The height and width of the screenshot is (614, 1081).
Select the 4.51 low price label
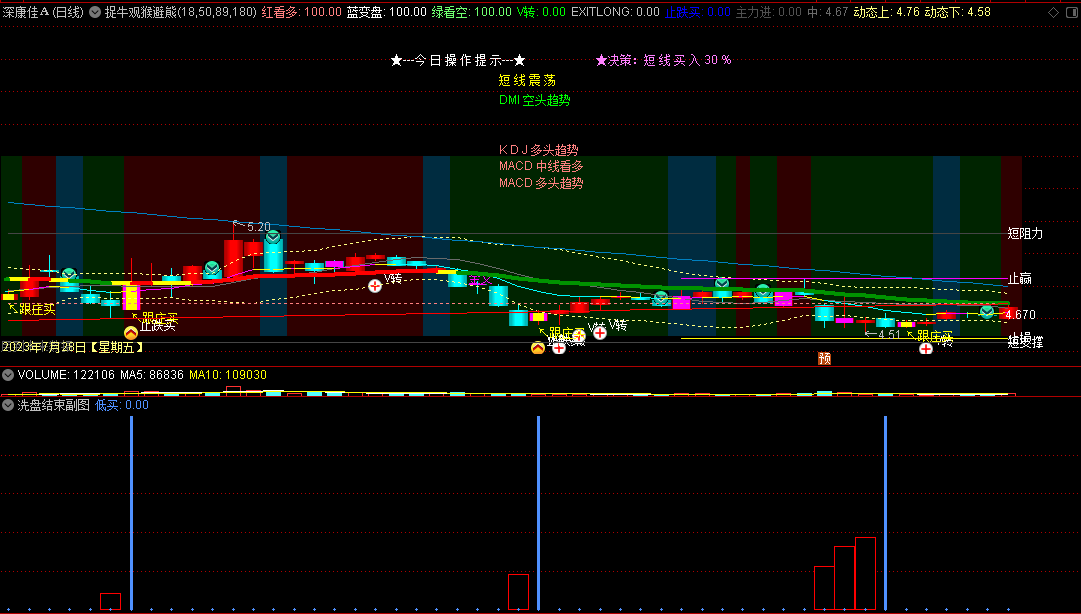889,334
